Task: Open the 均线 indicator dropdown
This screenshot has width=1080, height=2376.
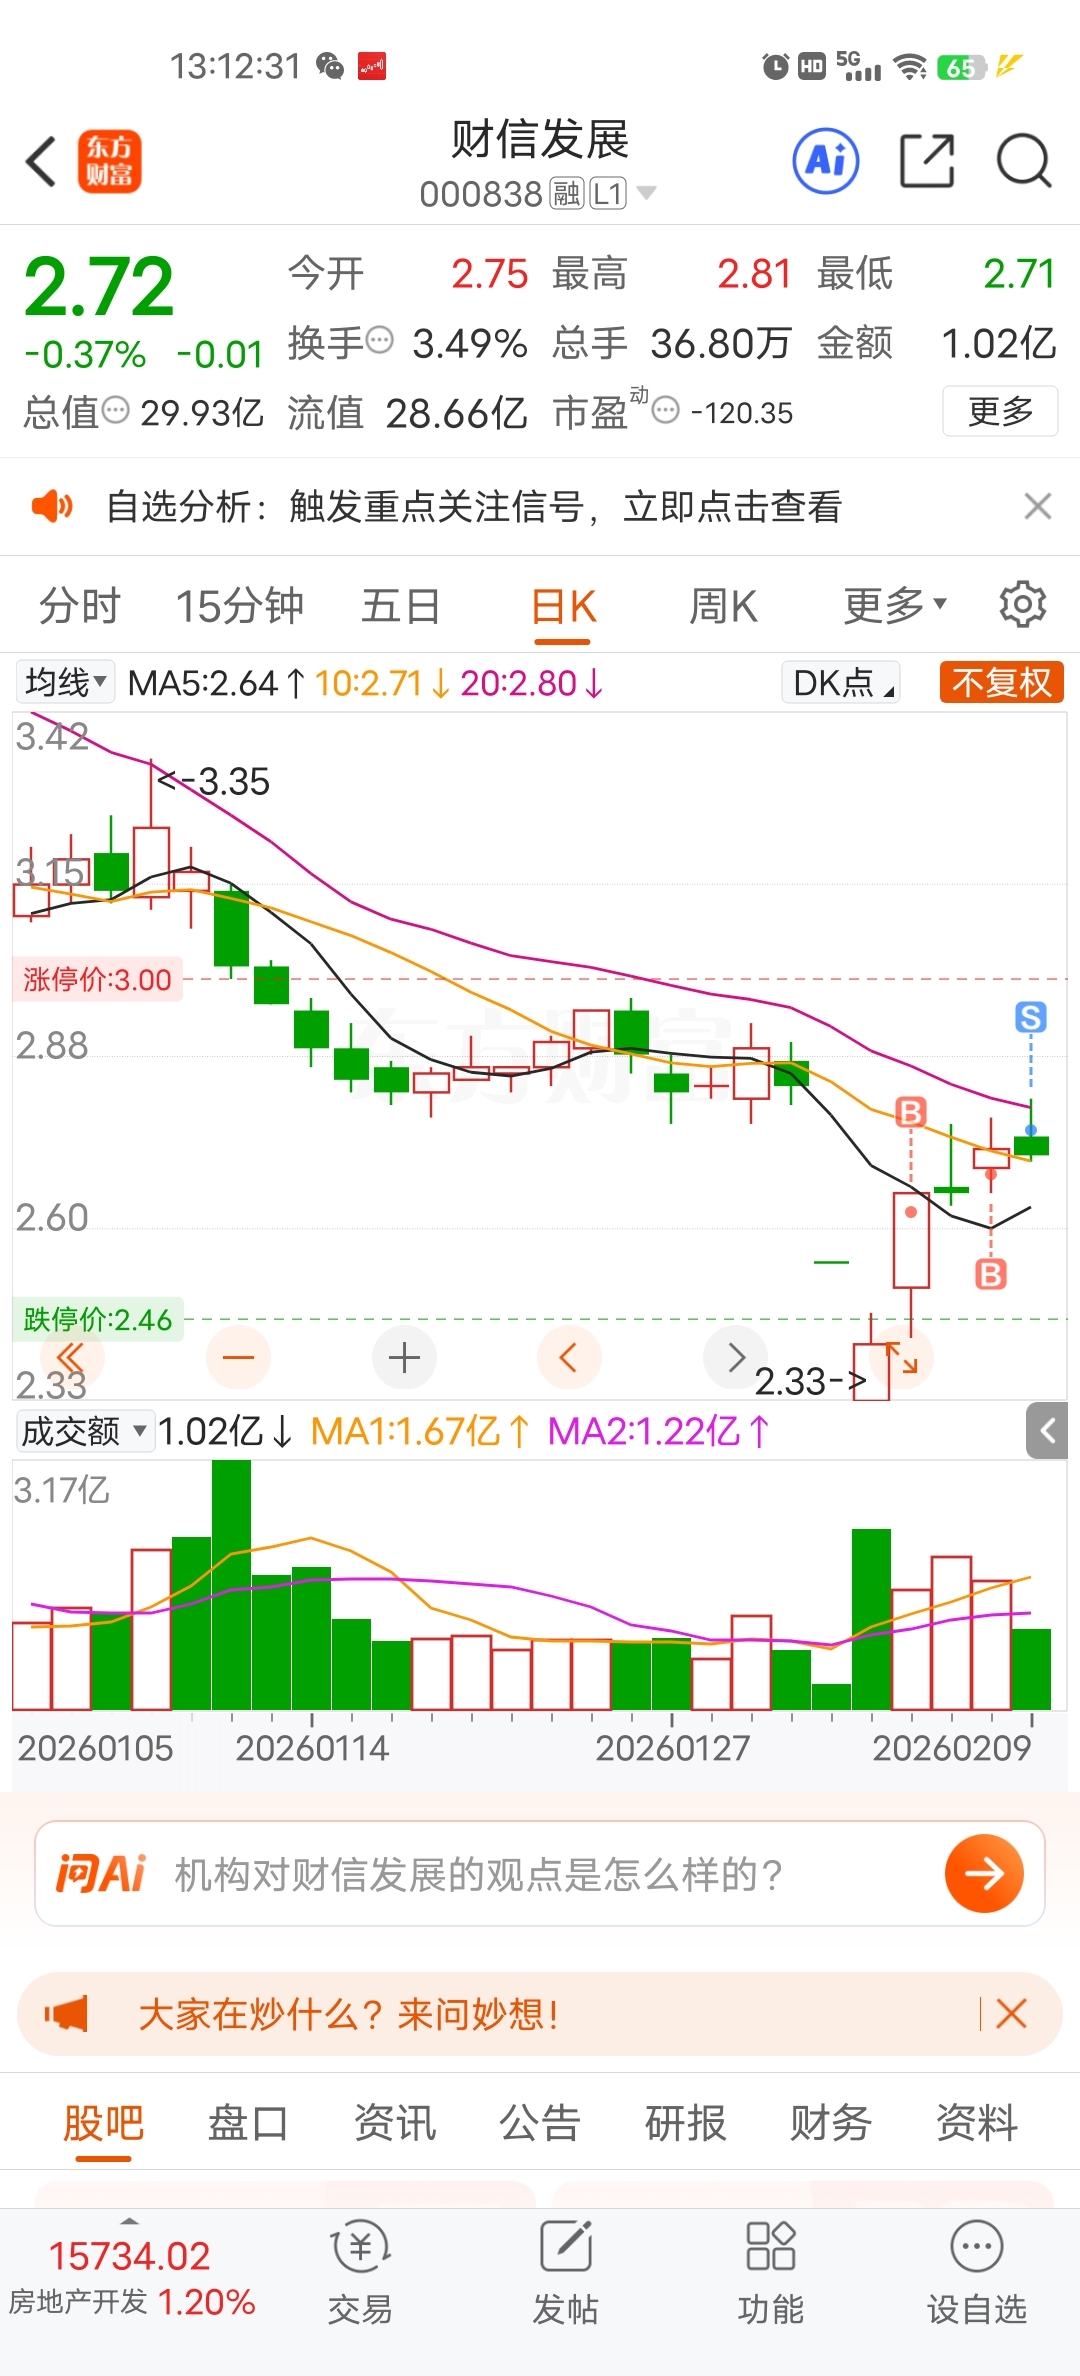Action: [65, 682]
